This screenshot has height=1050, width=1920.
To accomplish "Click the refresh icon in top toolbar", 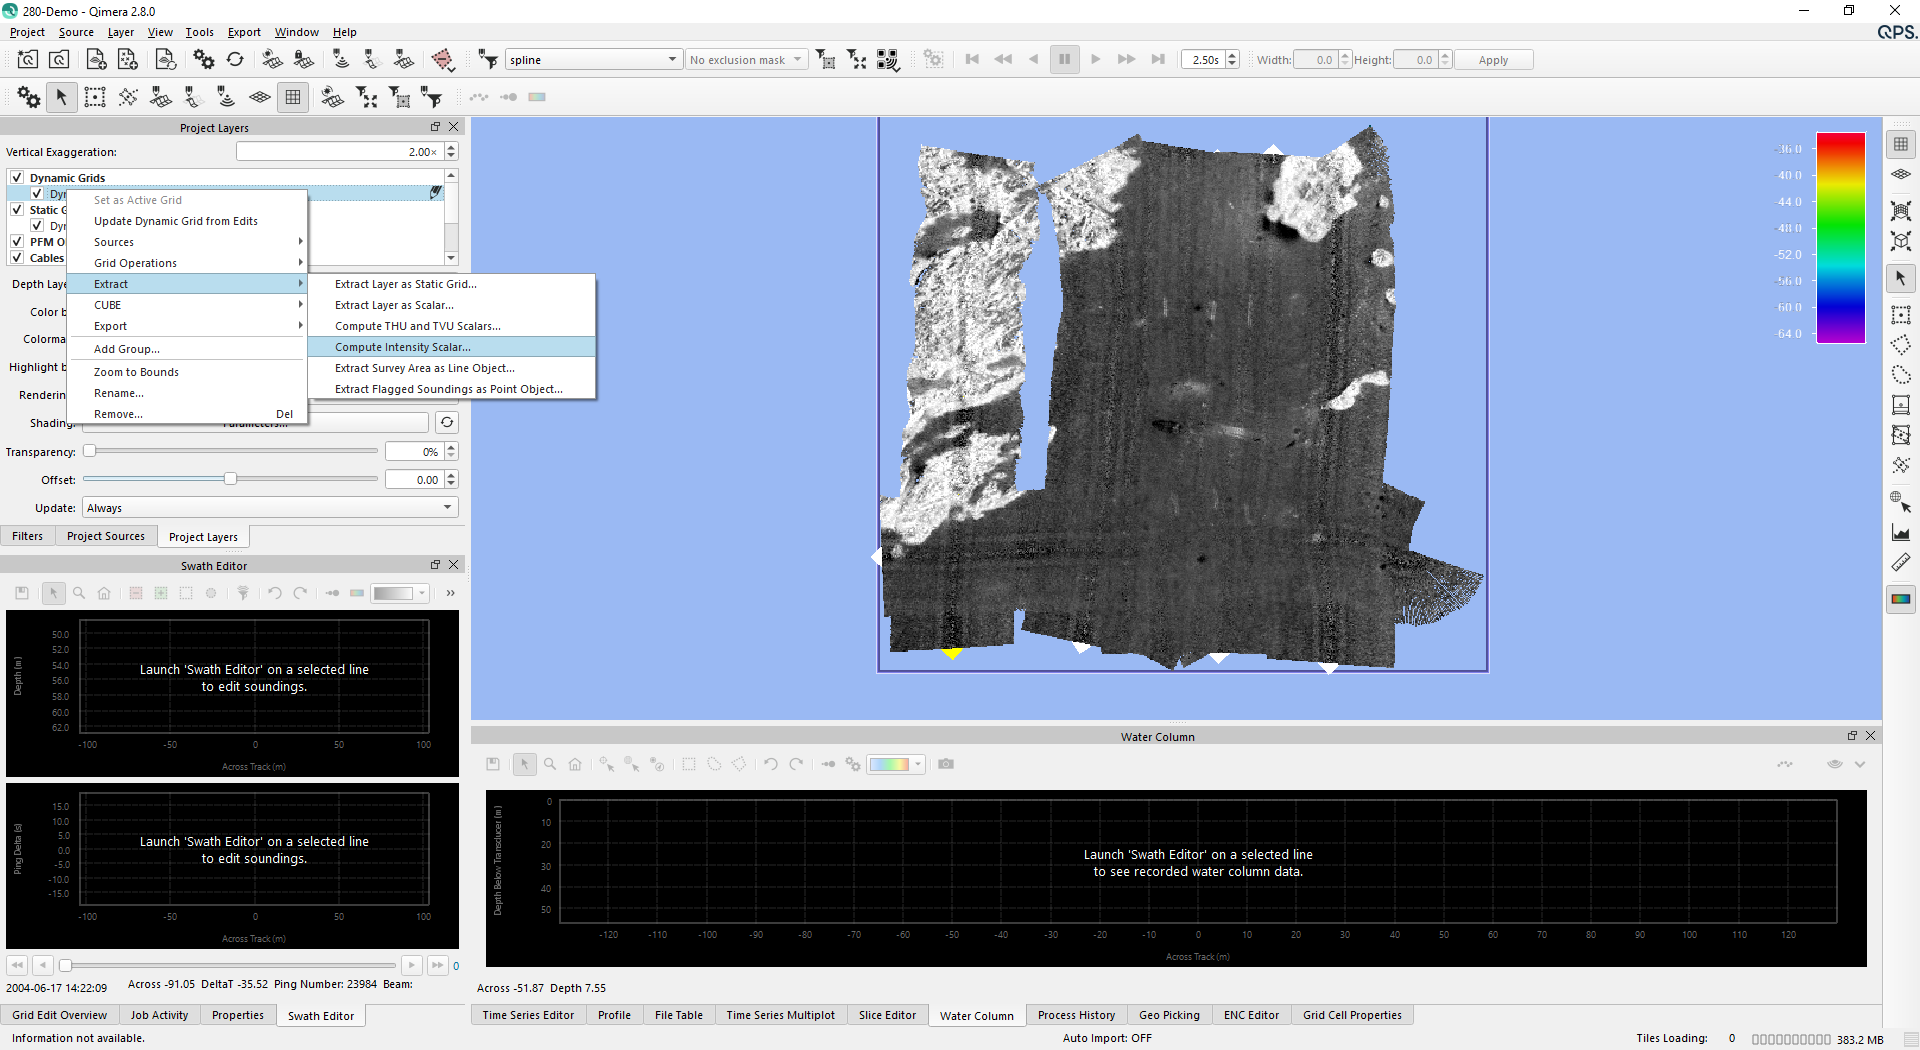I will (x=235, y=60).
